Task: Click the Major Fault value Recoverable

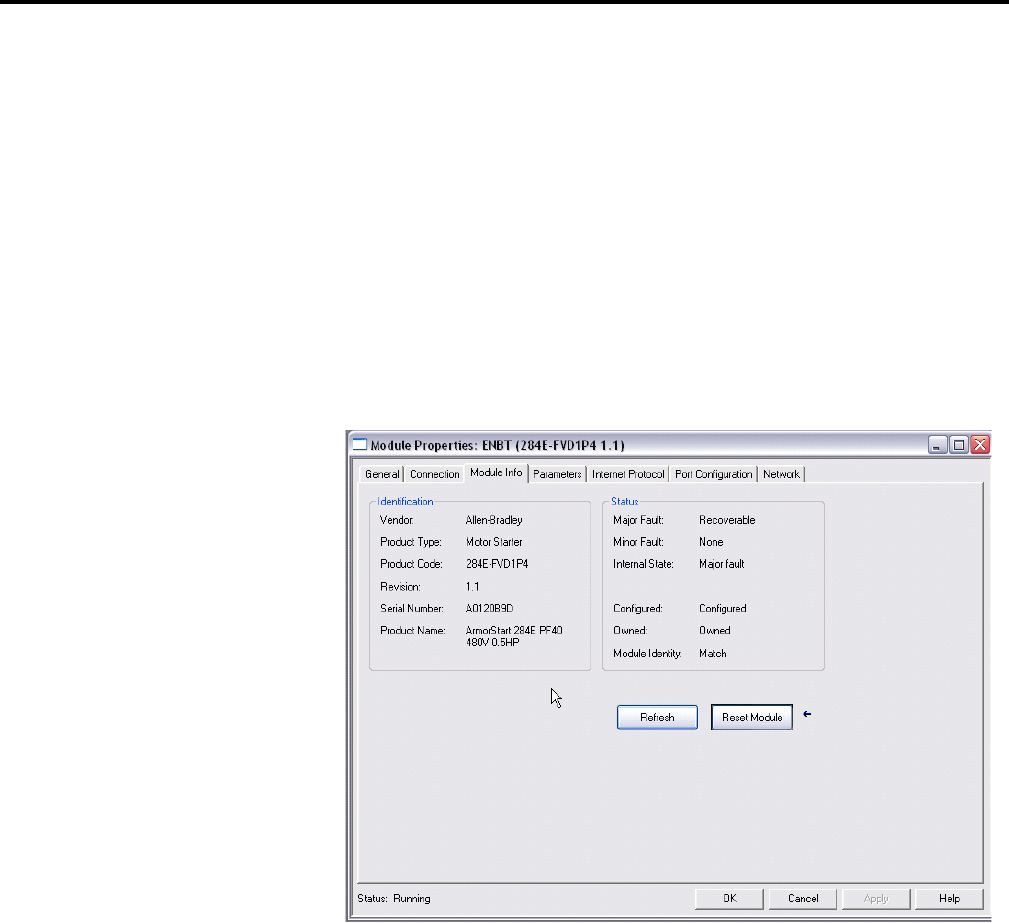Action: pos(727,520)
